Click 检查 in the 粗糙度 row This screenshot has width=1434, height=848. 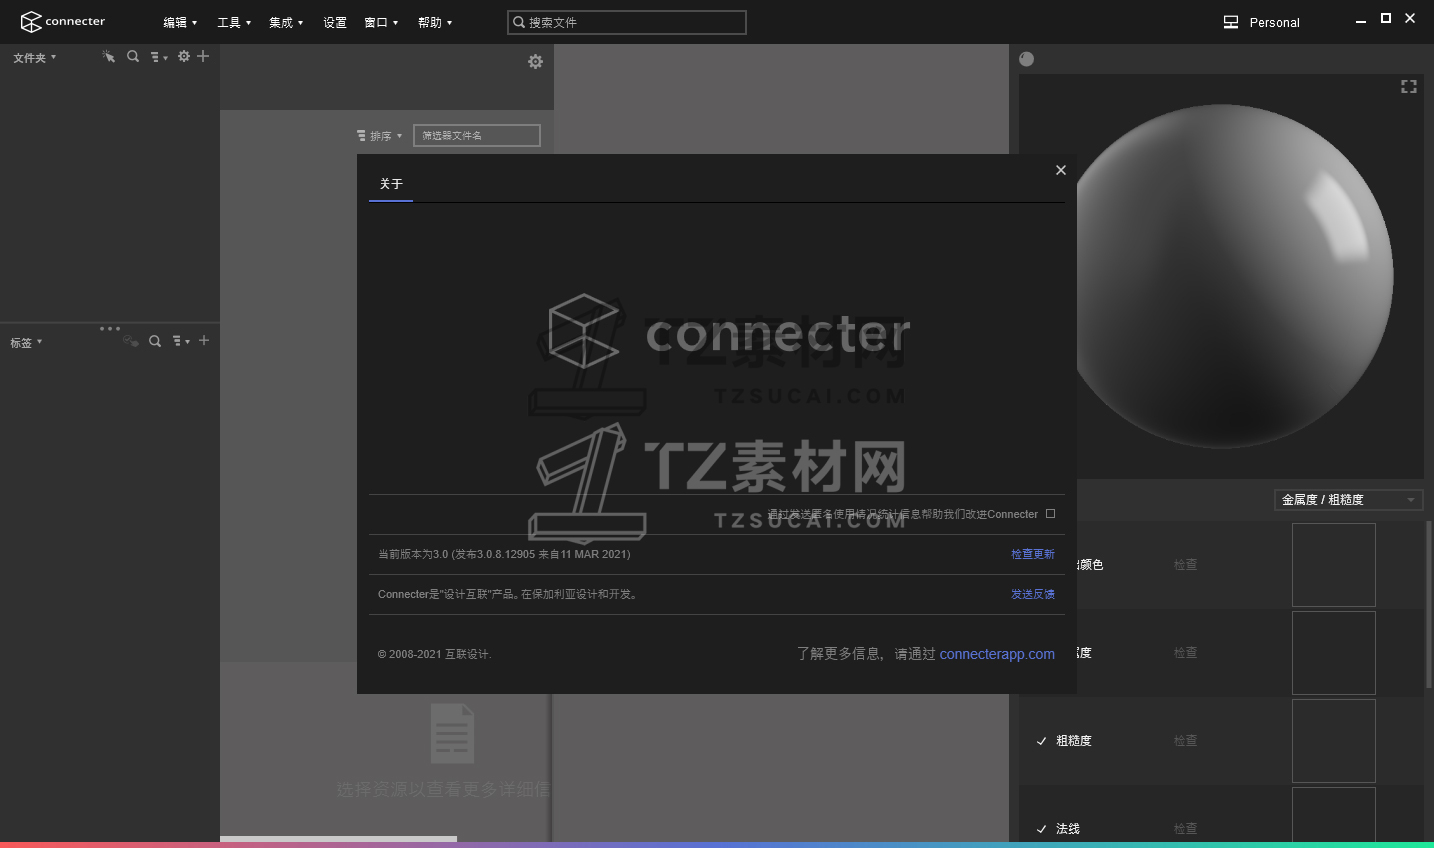pyautogui.click(x=1186, y=741)
